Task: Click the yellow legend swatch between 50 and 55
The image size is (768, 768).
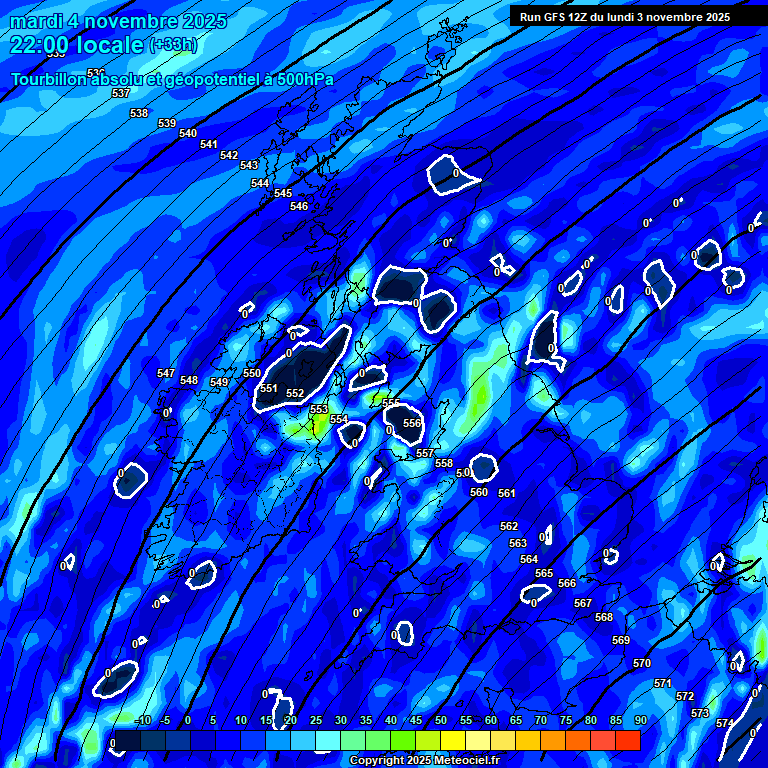Action: click(453, 740)
